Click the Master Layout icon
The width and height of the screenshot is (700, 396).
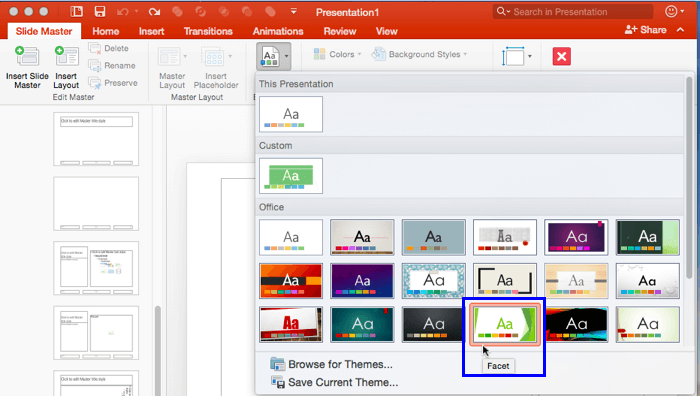pyautogui.click(x=169, y=57)
